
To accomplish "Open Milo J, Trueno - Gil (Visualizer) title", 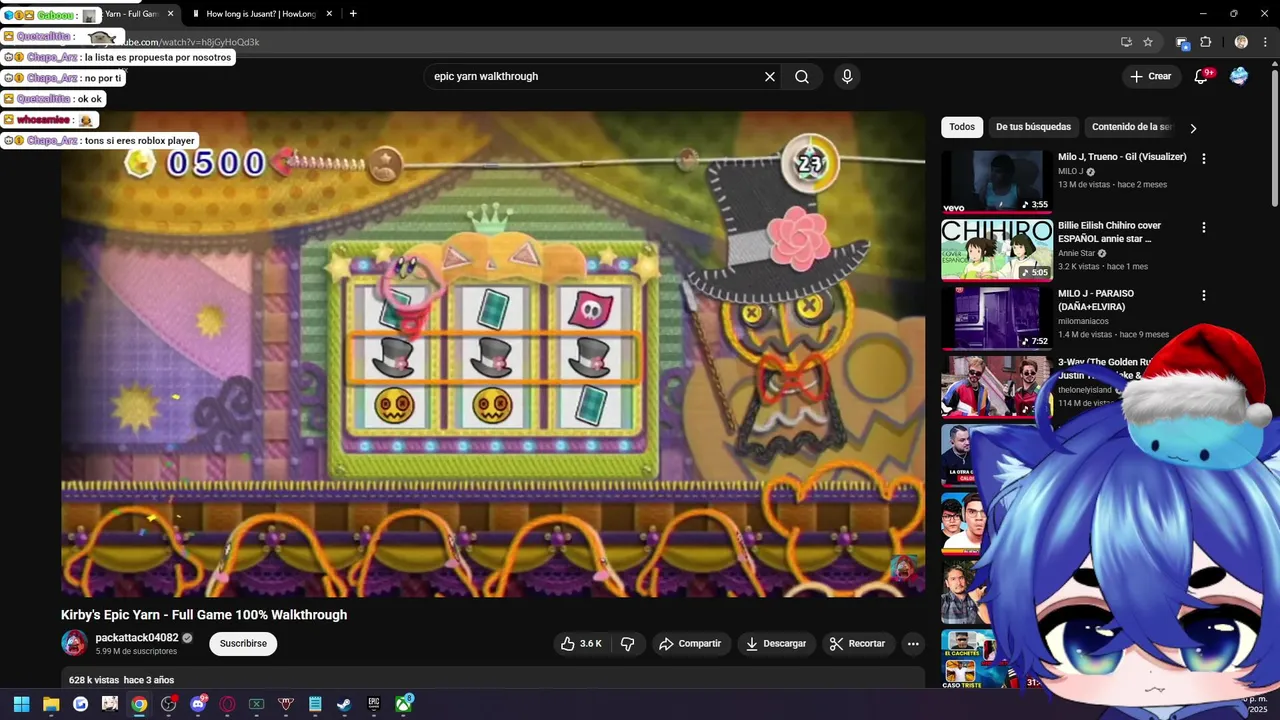I will 1122,157.
